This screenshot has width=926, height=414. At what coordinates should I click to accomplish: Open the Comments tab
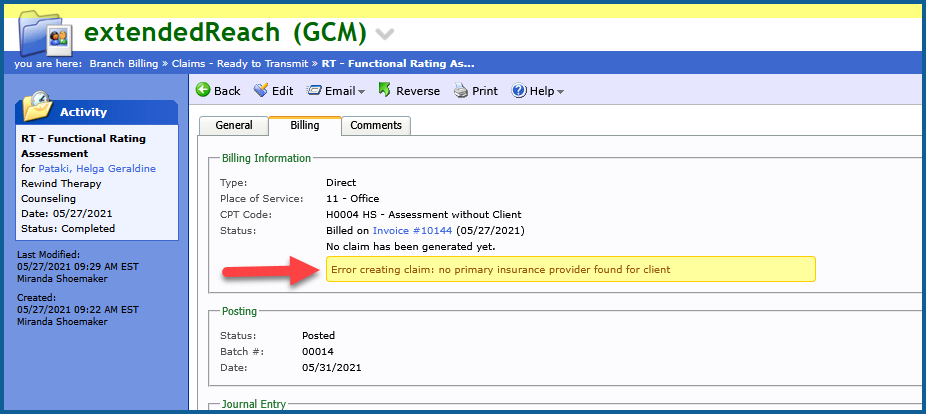376,126
